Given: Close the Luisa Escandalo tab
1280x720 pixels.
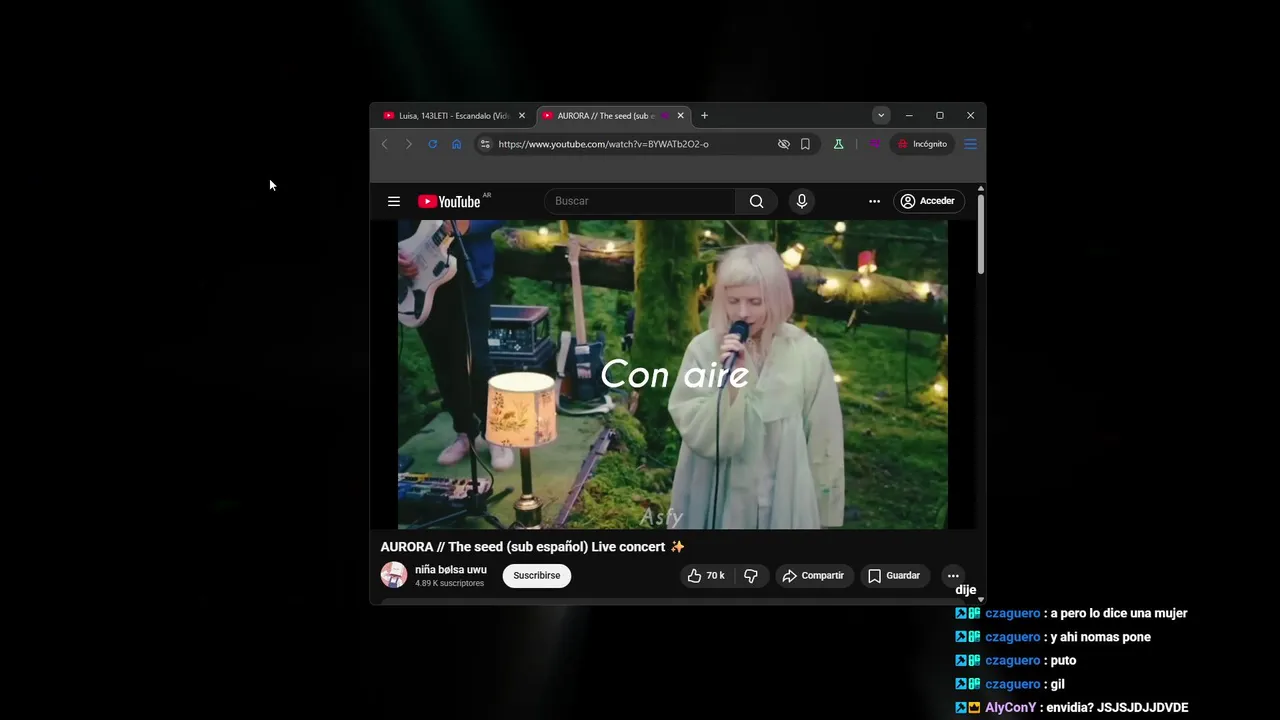Looking at the screenshot, I should [521, 116].
